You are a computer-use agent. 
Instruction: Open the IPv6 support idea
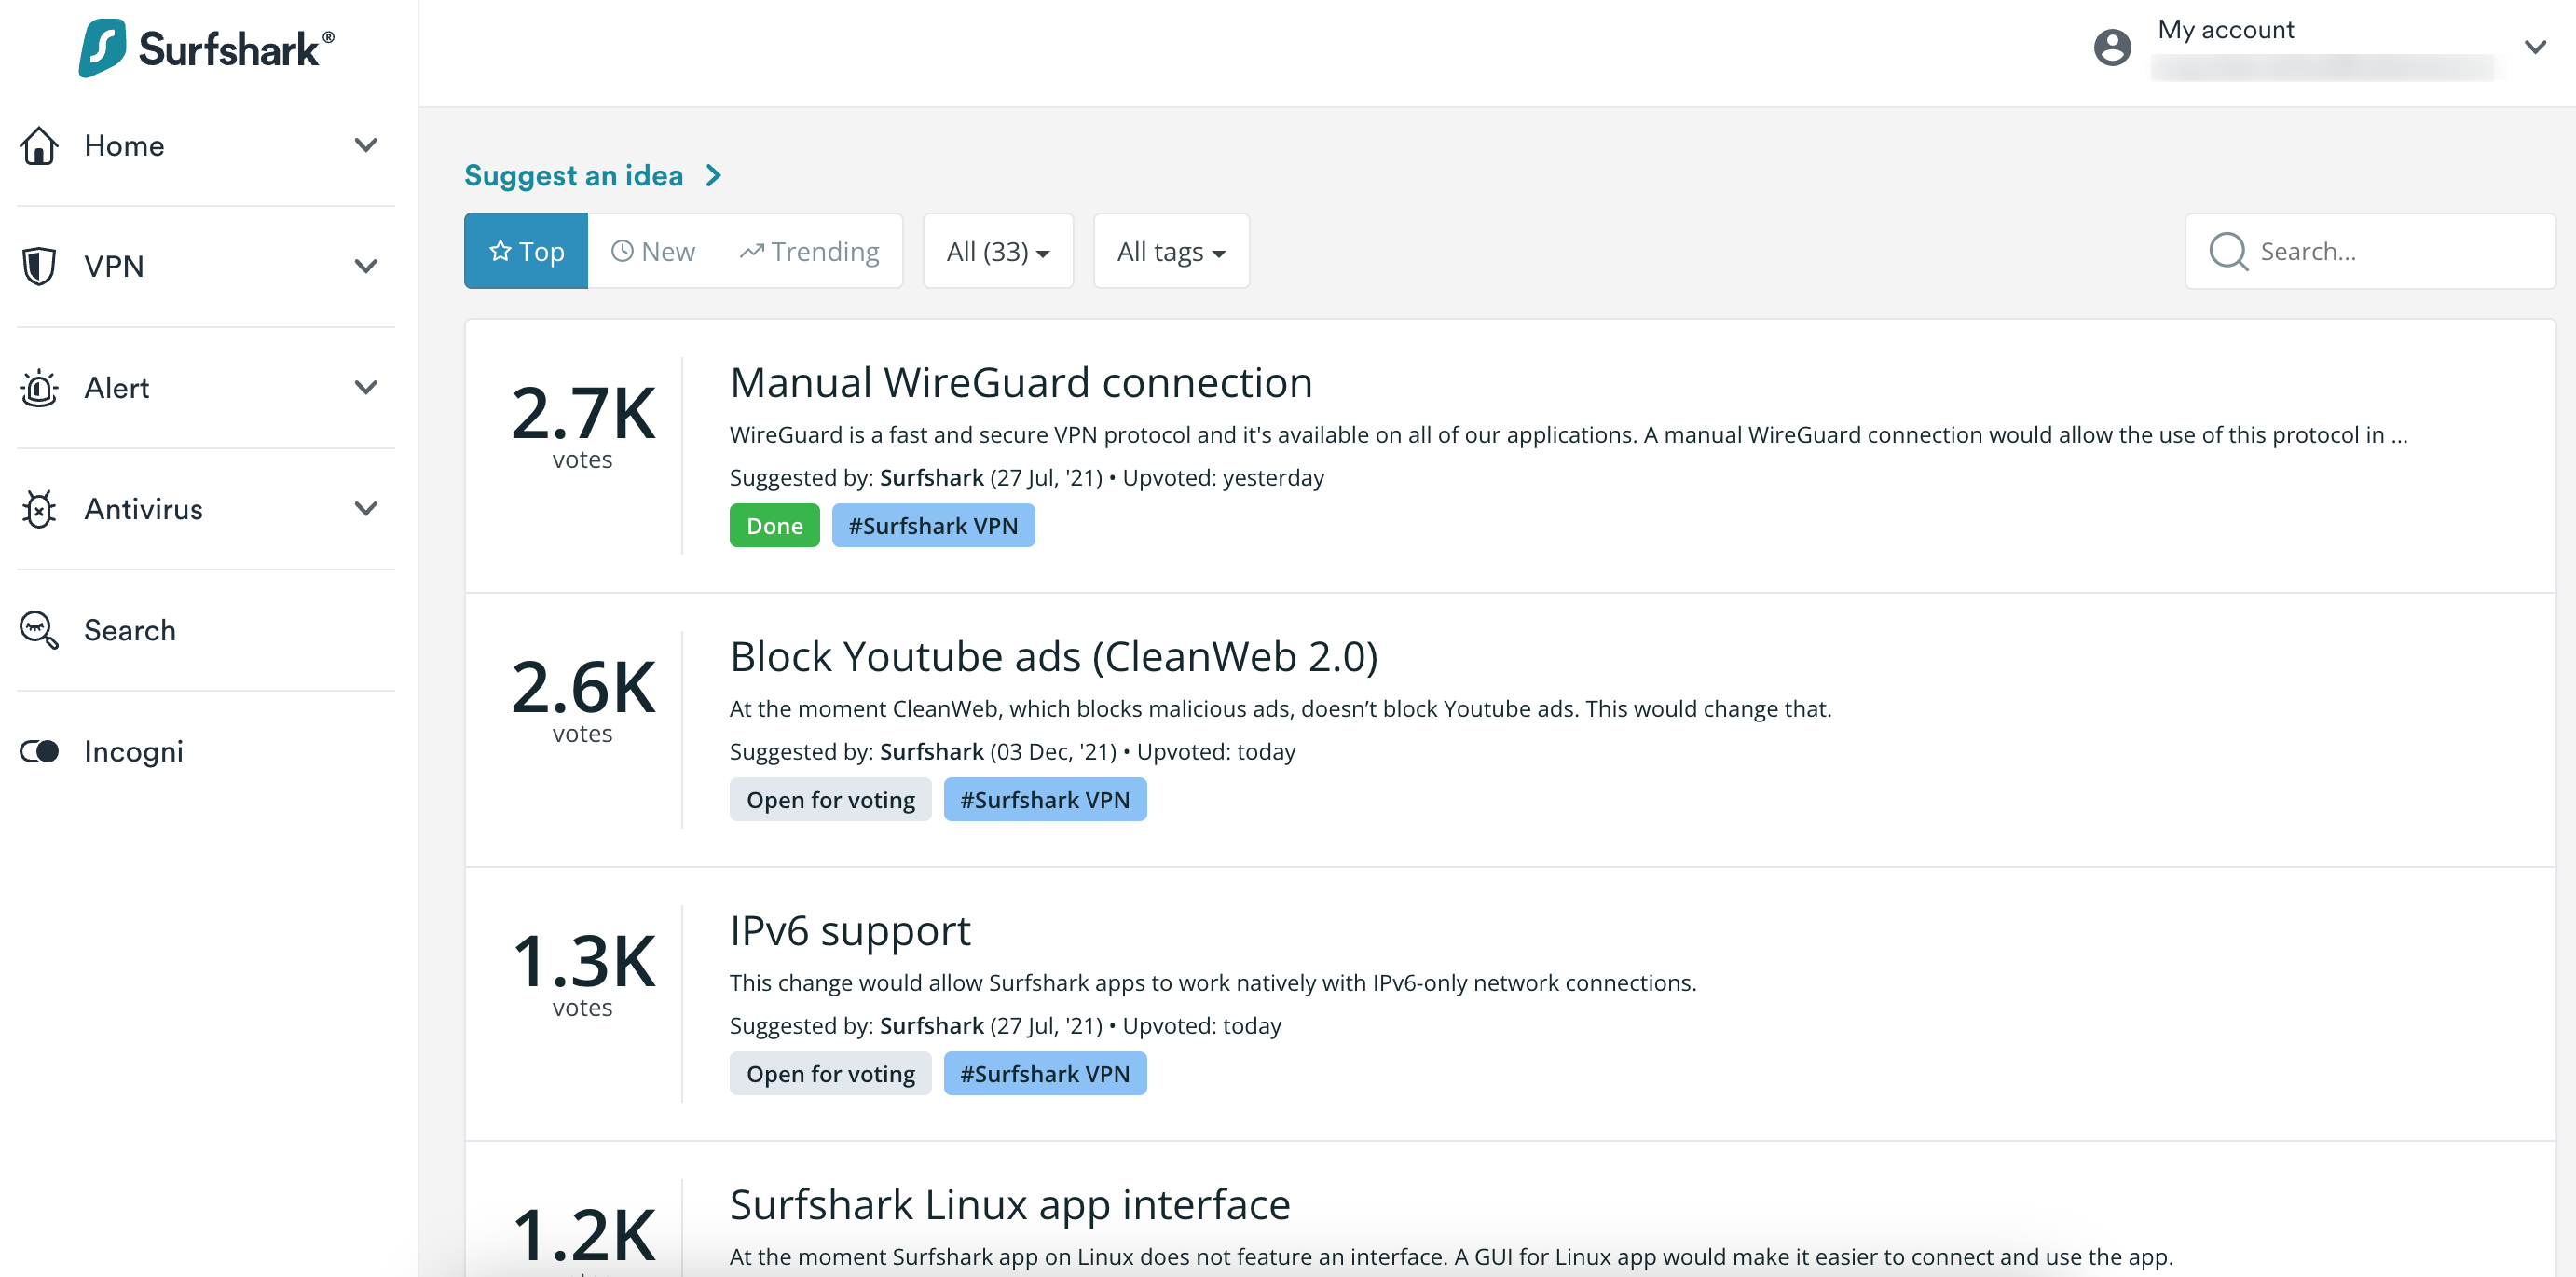click(x=850, y=931)
